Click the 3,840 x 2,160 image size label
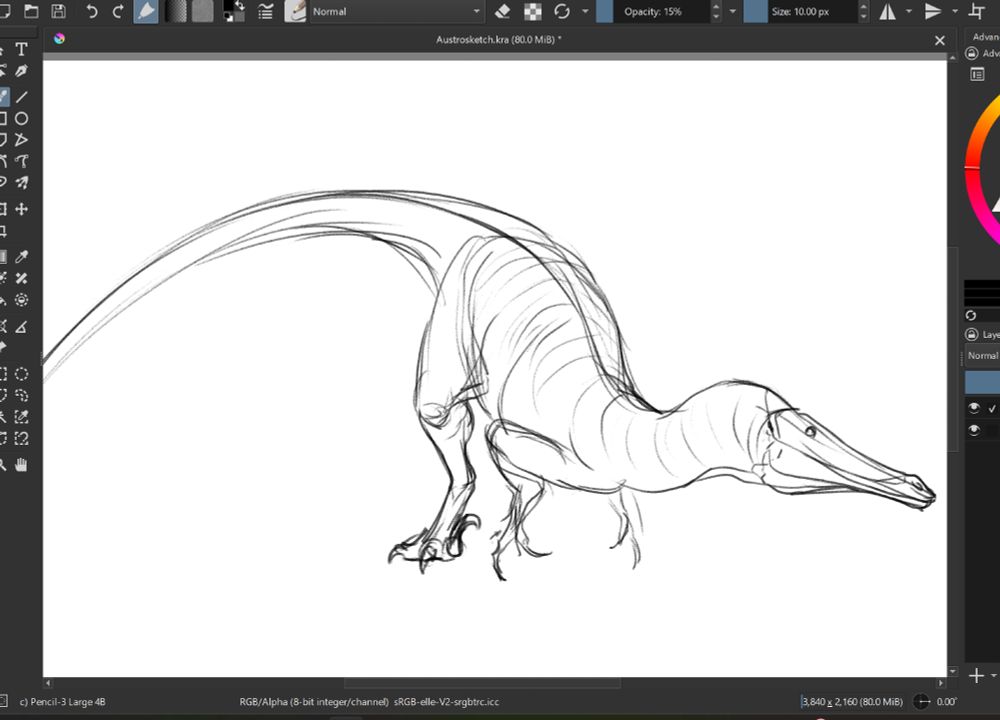 852,702
